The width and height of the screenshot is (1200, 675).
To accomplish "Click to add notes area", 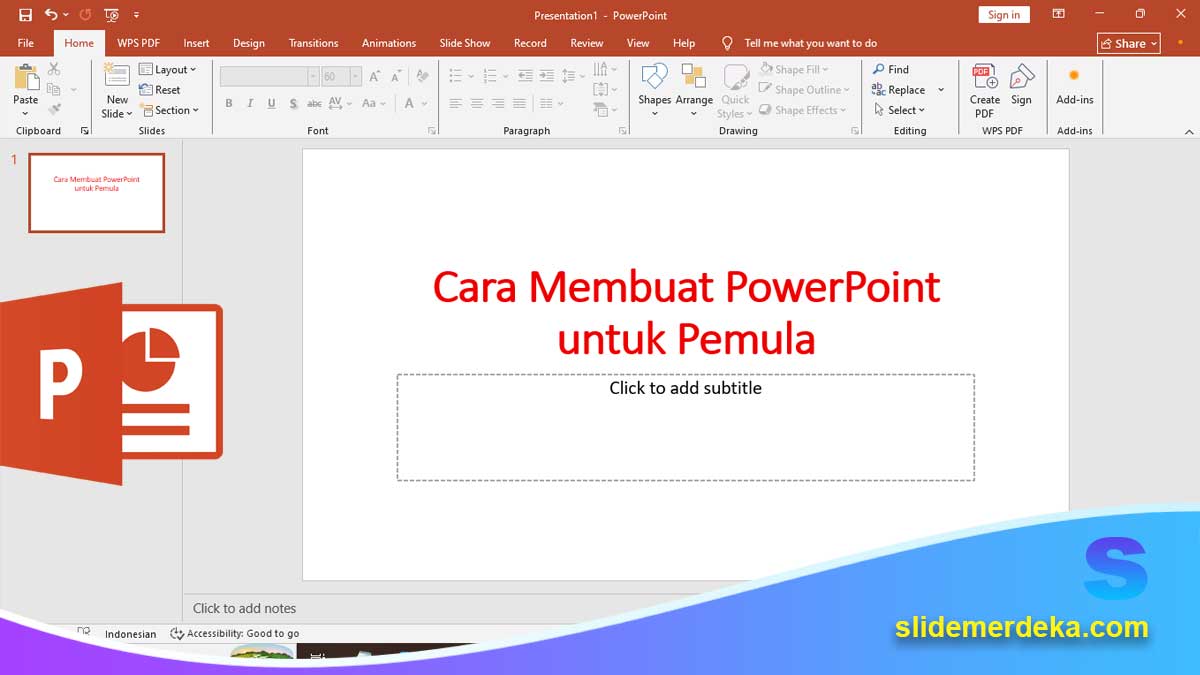I will coord(244,608).
